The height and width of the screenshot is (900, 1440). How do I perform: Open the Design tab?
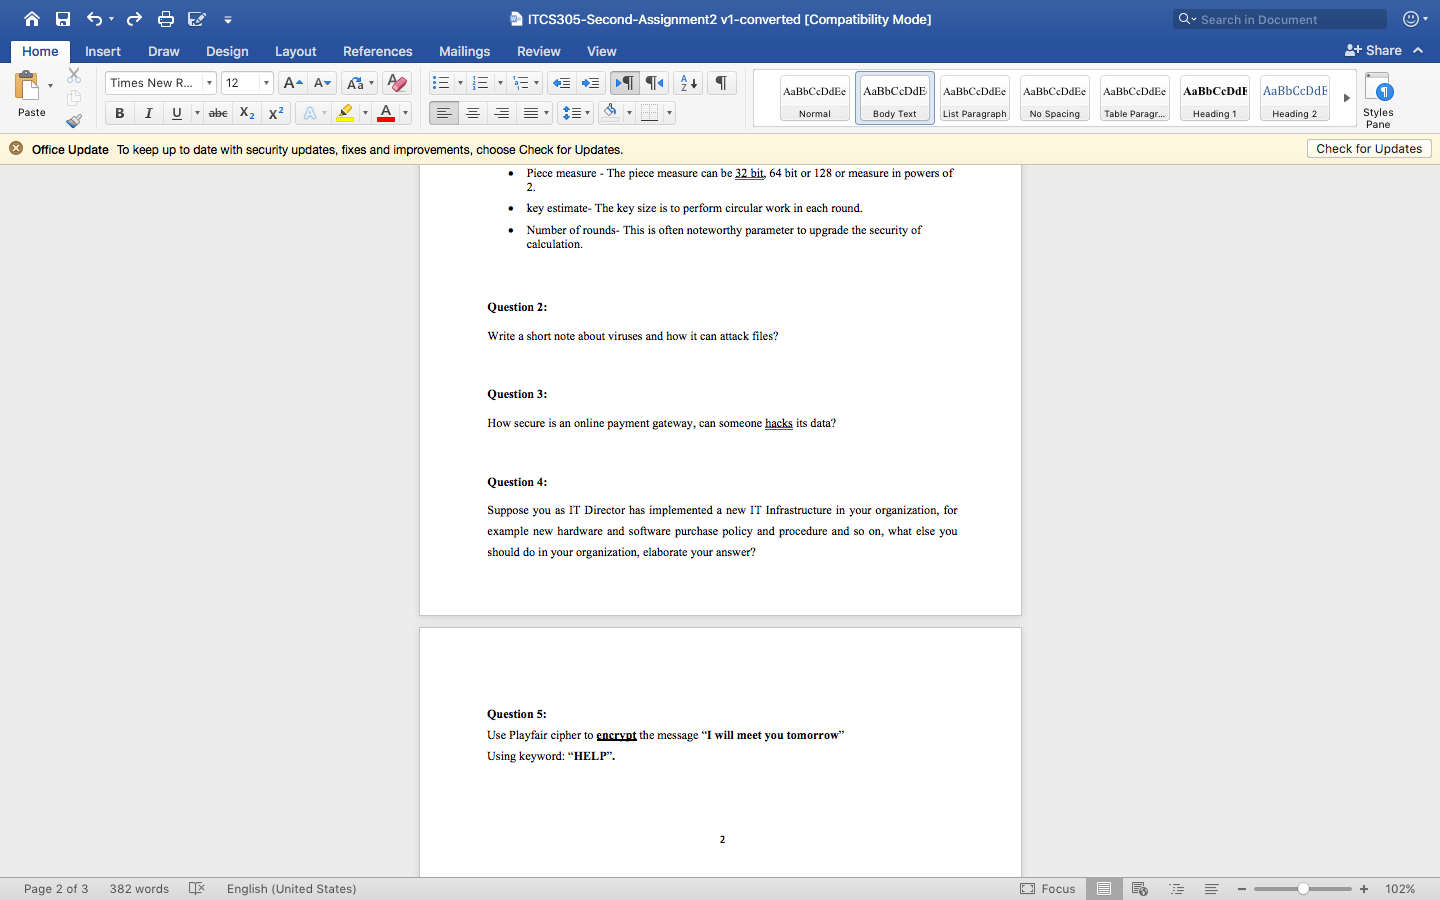pos(227,51)
